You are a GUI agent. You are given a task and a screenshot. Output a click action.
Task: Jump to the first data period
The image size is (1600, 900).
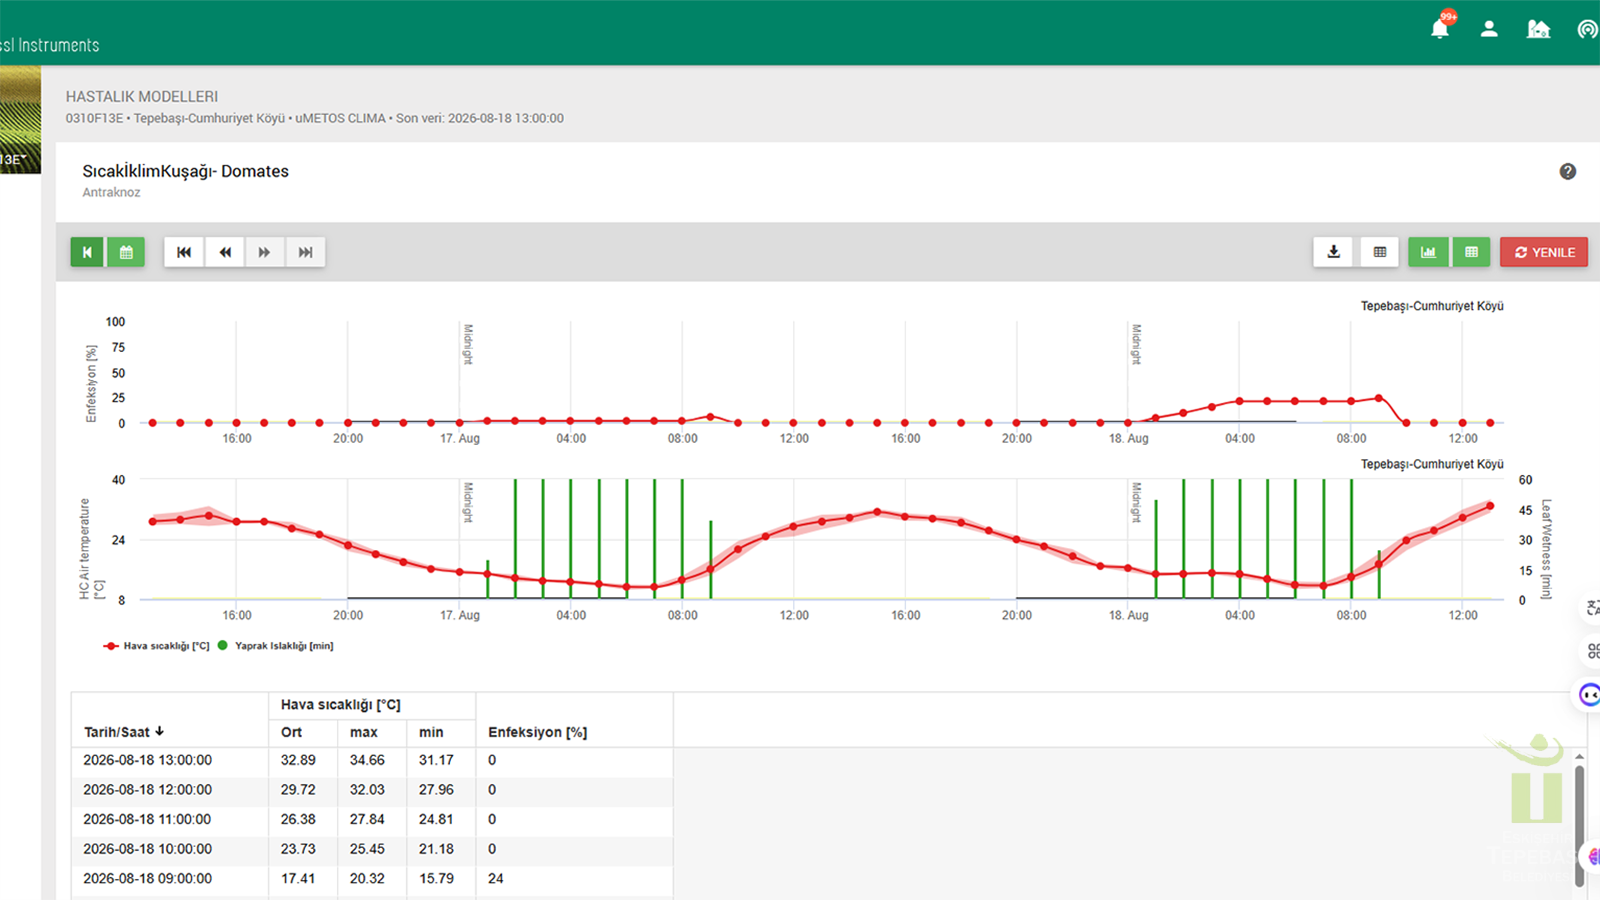coord(184,252)
